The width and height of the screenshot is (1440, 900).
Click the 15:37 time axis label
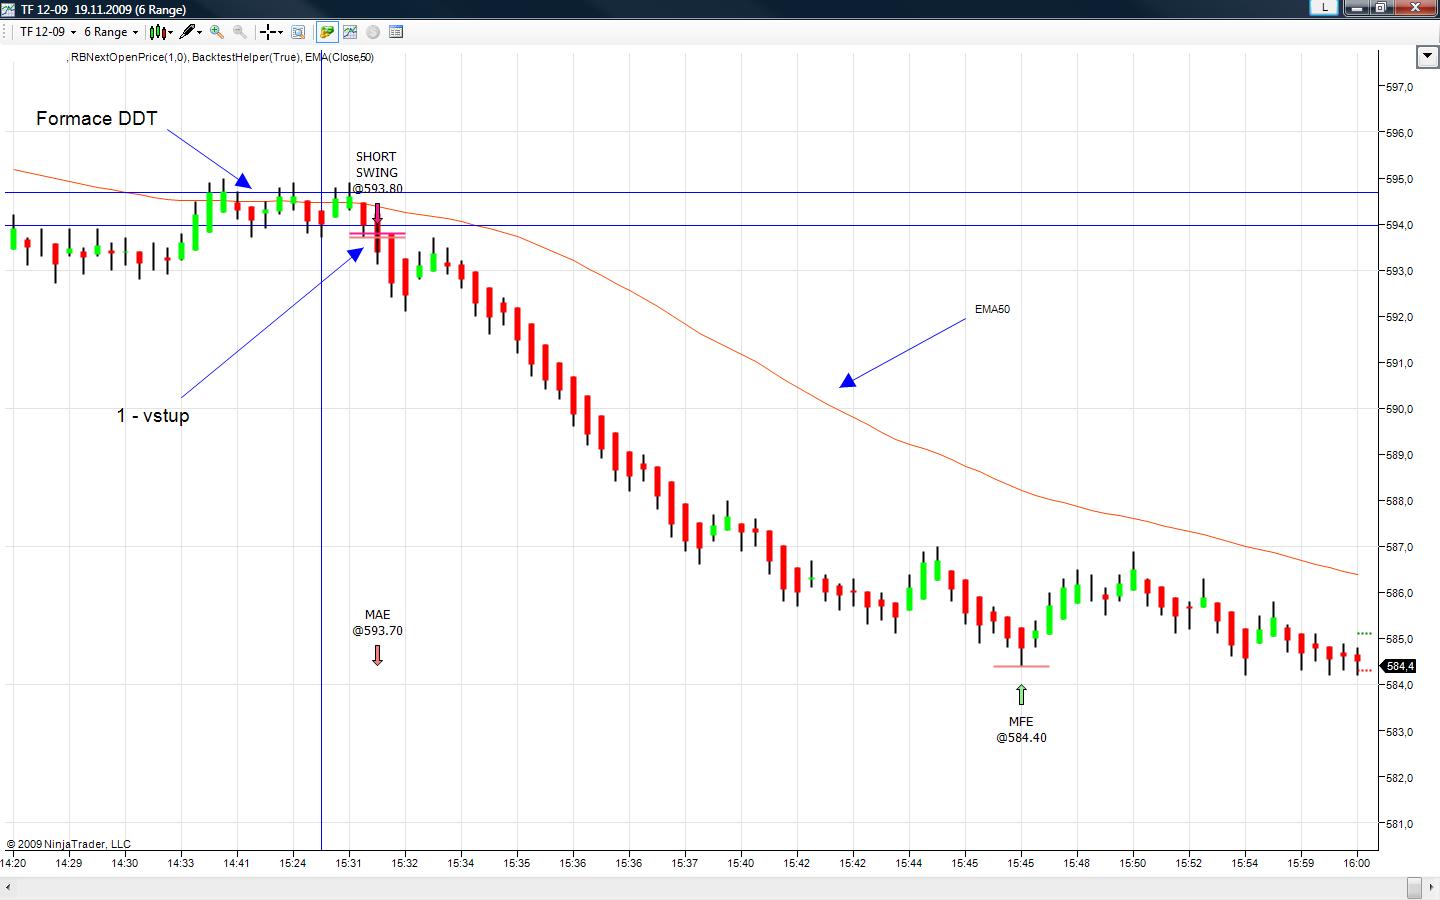coord(685,863)
